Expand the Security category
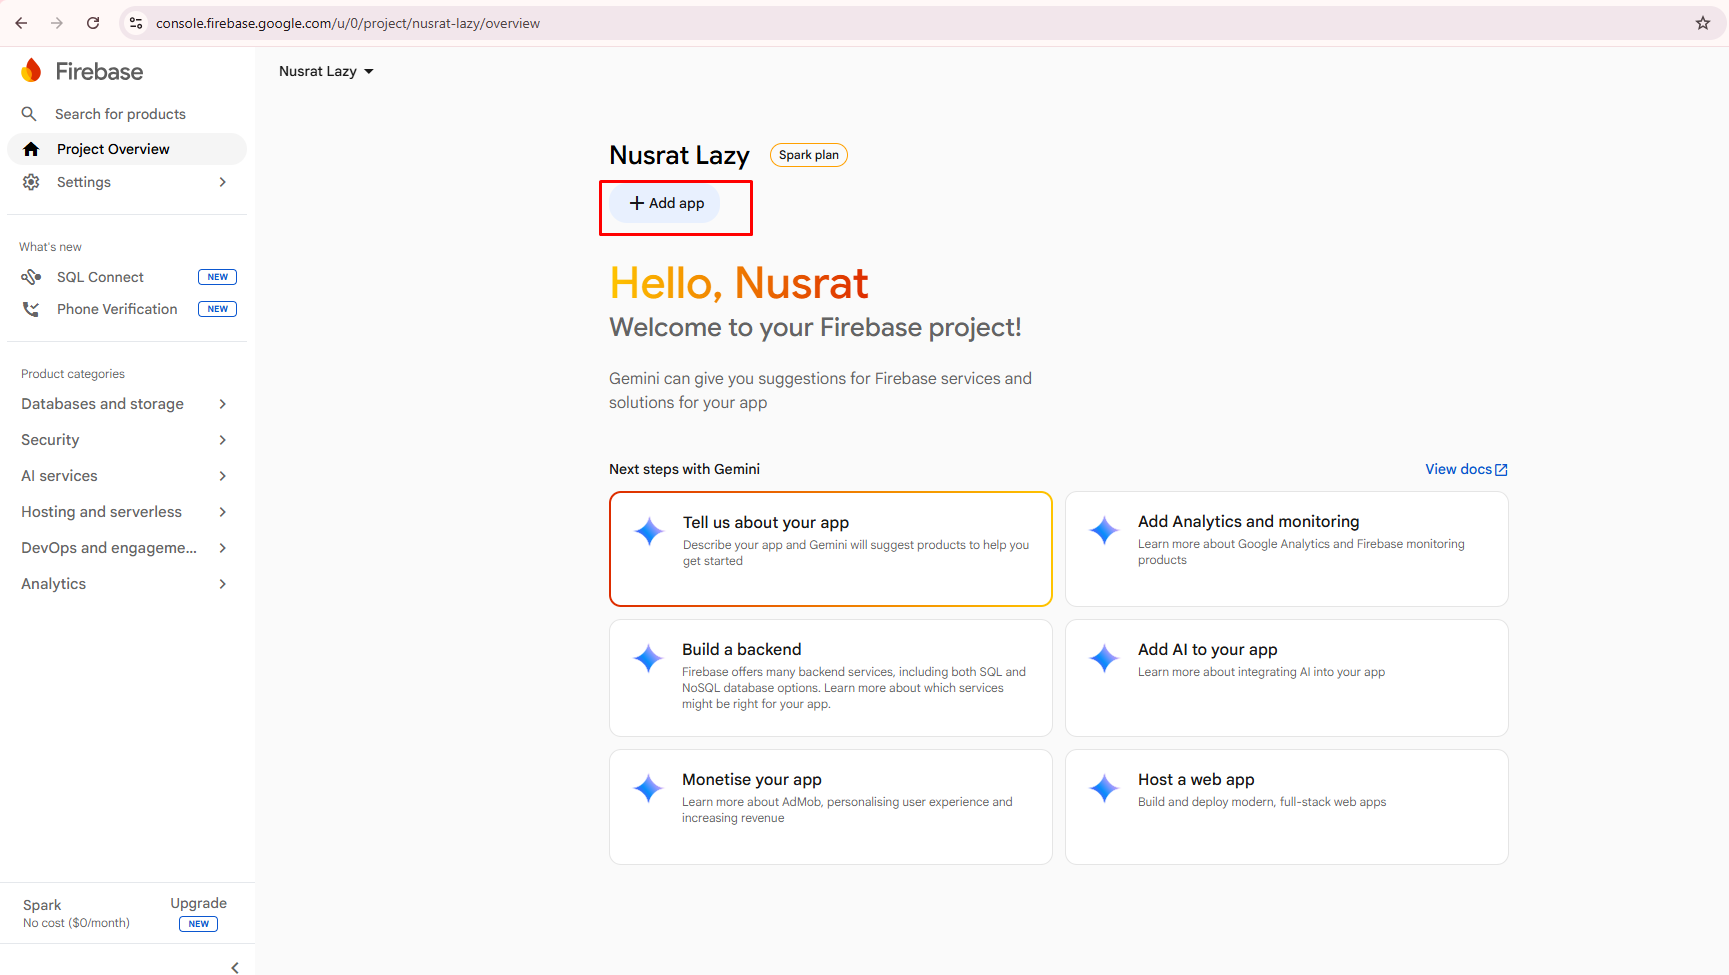The width and height of the screenshot is (1729, 975). click(x=126, y=440)
